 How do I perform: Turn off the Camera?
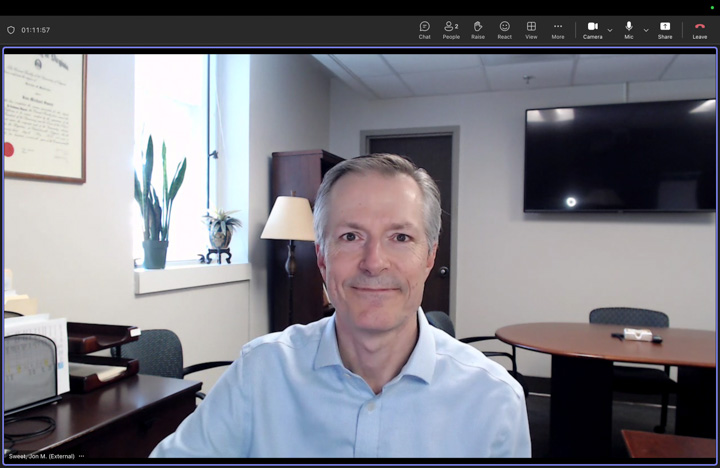point(592,30)
